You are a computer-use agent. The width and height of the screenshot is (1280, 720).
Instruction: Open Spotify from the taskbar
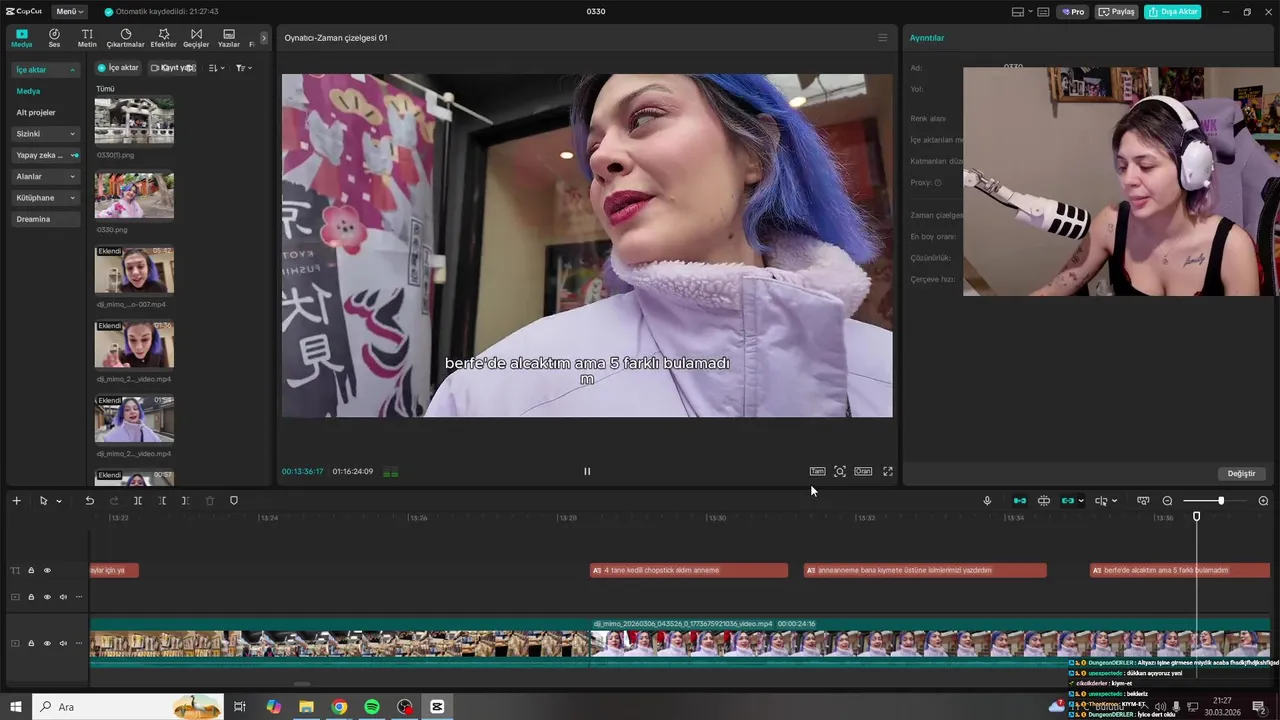pyautogui.click(x=372, y=707)
